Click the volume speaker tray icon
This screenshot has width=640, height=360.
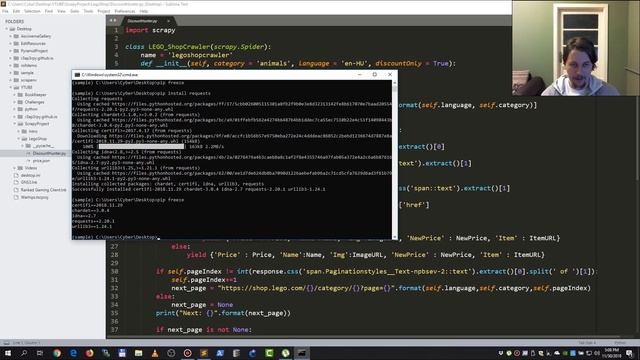(x=596, y=353)
